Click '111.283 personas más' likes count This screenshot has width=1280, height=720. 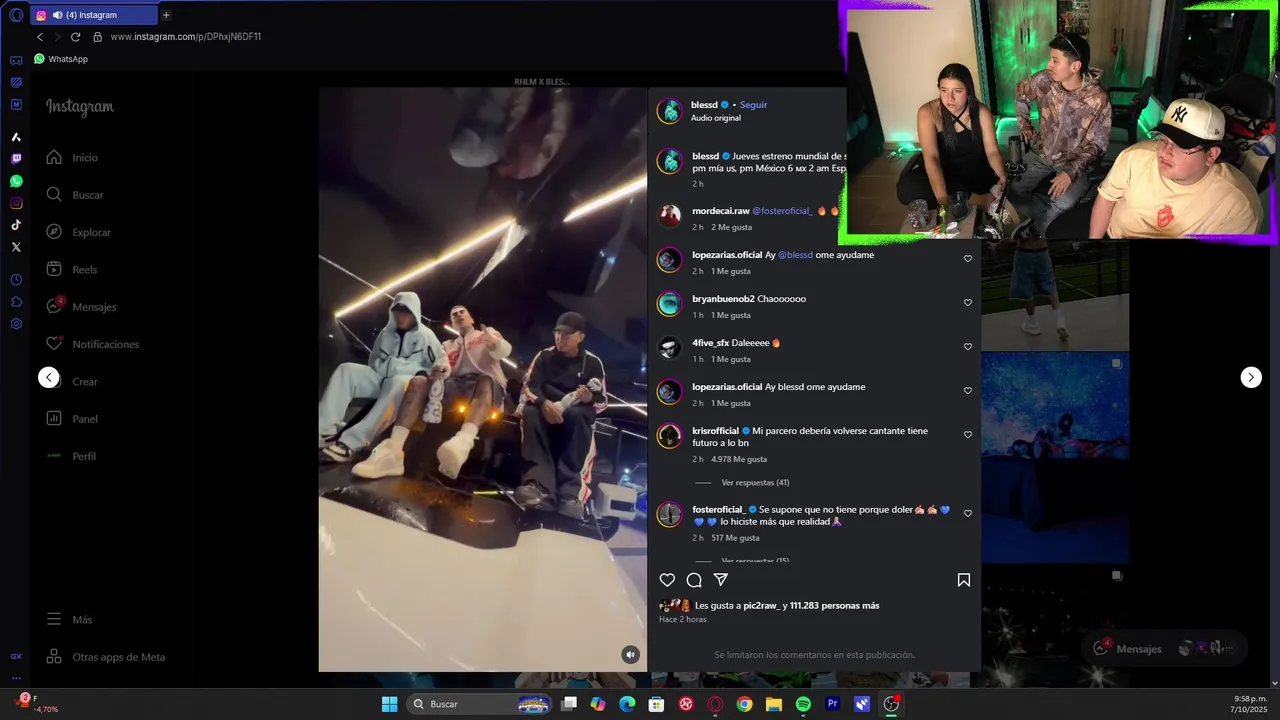coord(834,606)
